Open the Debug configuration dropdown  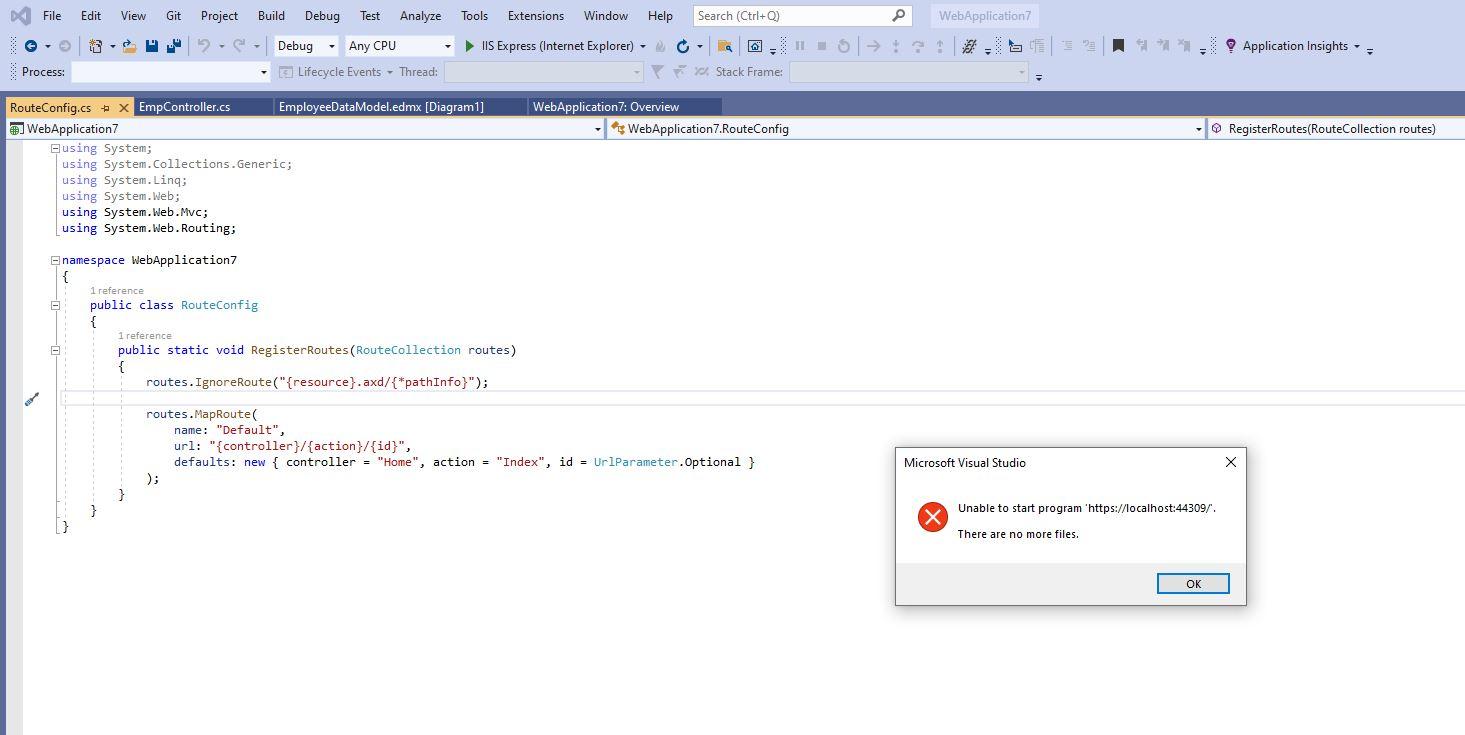[x=331, y=46]
